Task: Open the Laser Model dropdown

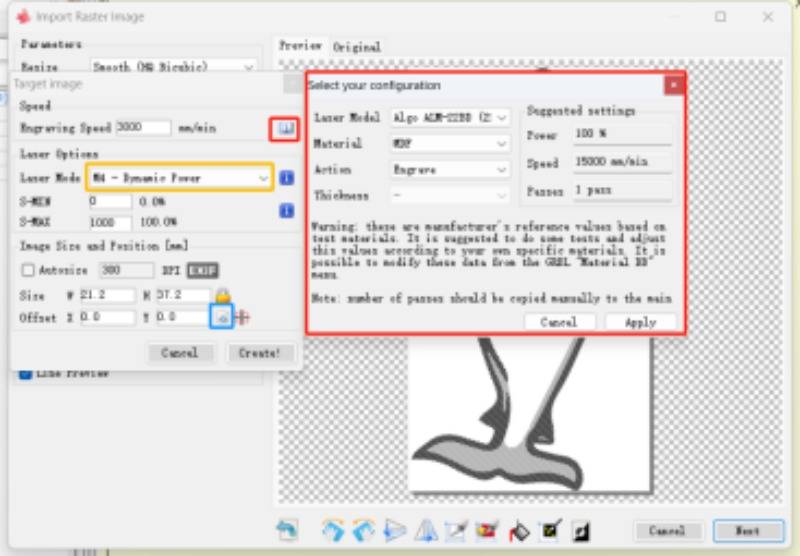Action: tap(450, 118)
